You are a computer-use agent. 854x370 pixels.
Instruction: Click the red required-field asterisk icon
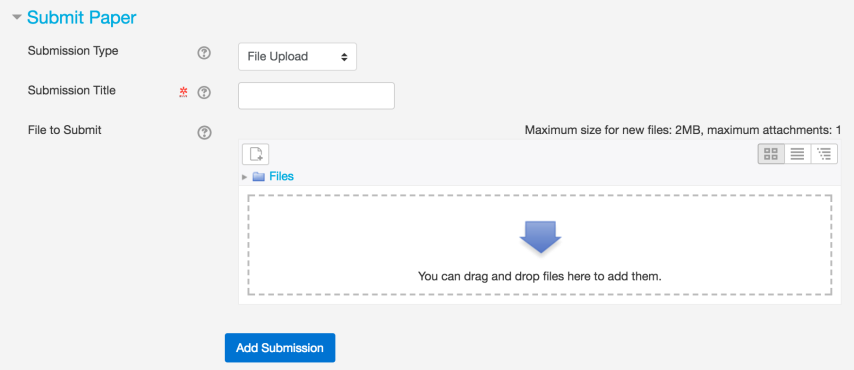pyautogui.click(x=184, y=93)
